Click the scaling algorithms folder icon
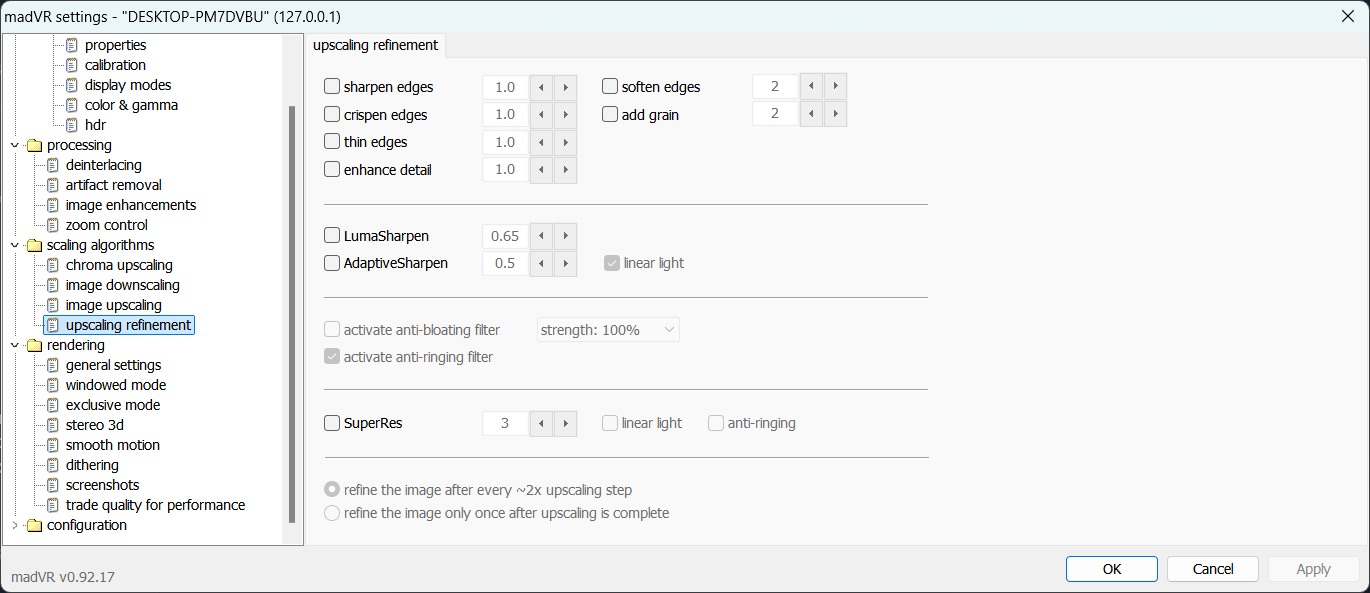The width and height of the screenshot is (1370, 593). (x=34, y=245)
